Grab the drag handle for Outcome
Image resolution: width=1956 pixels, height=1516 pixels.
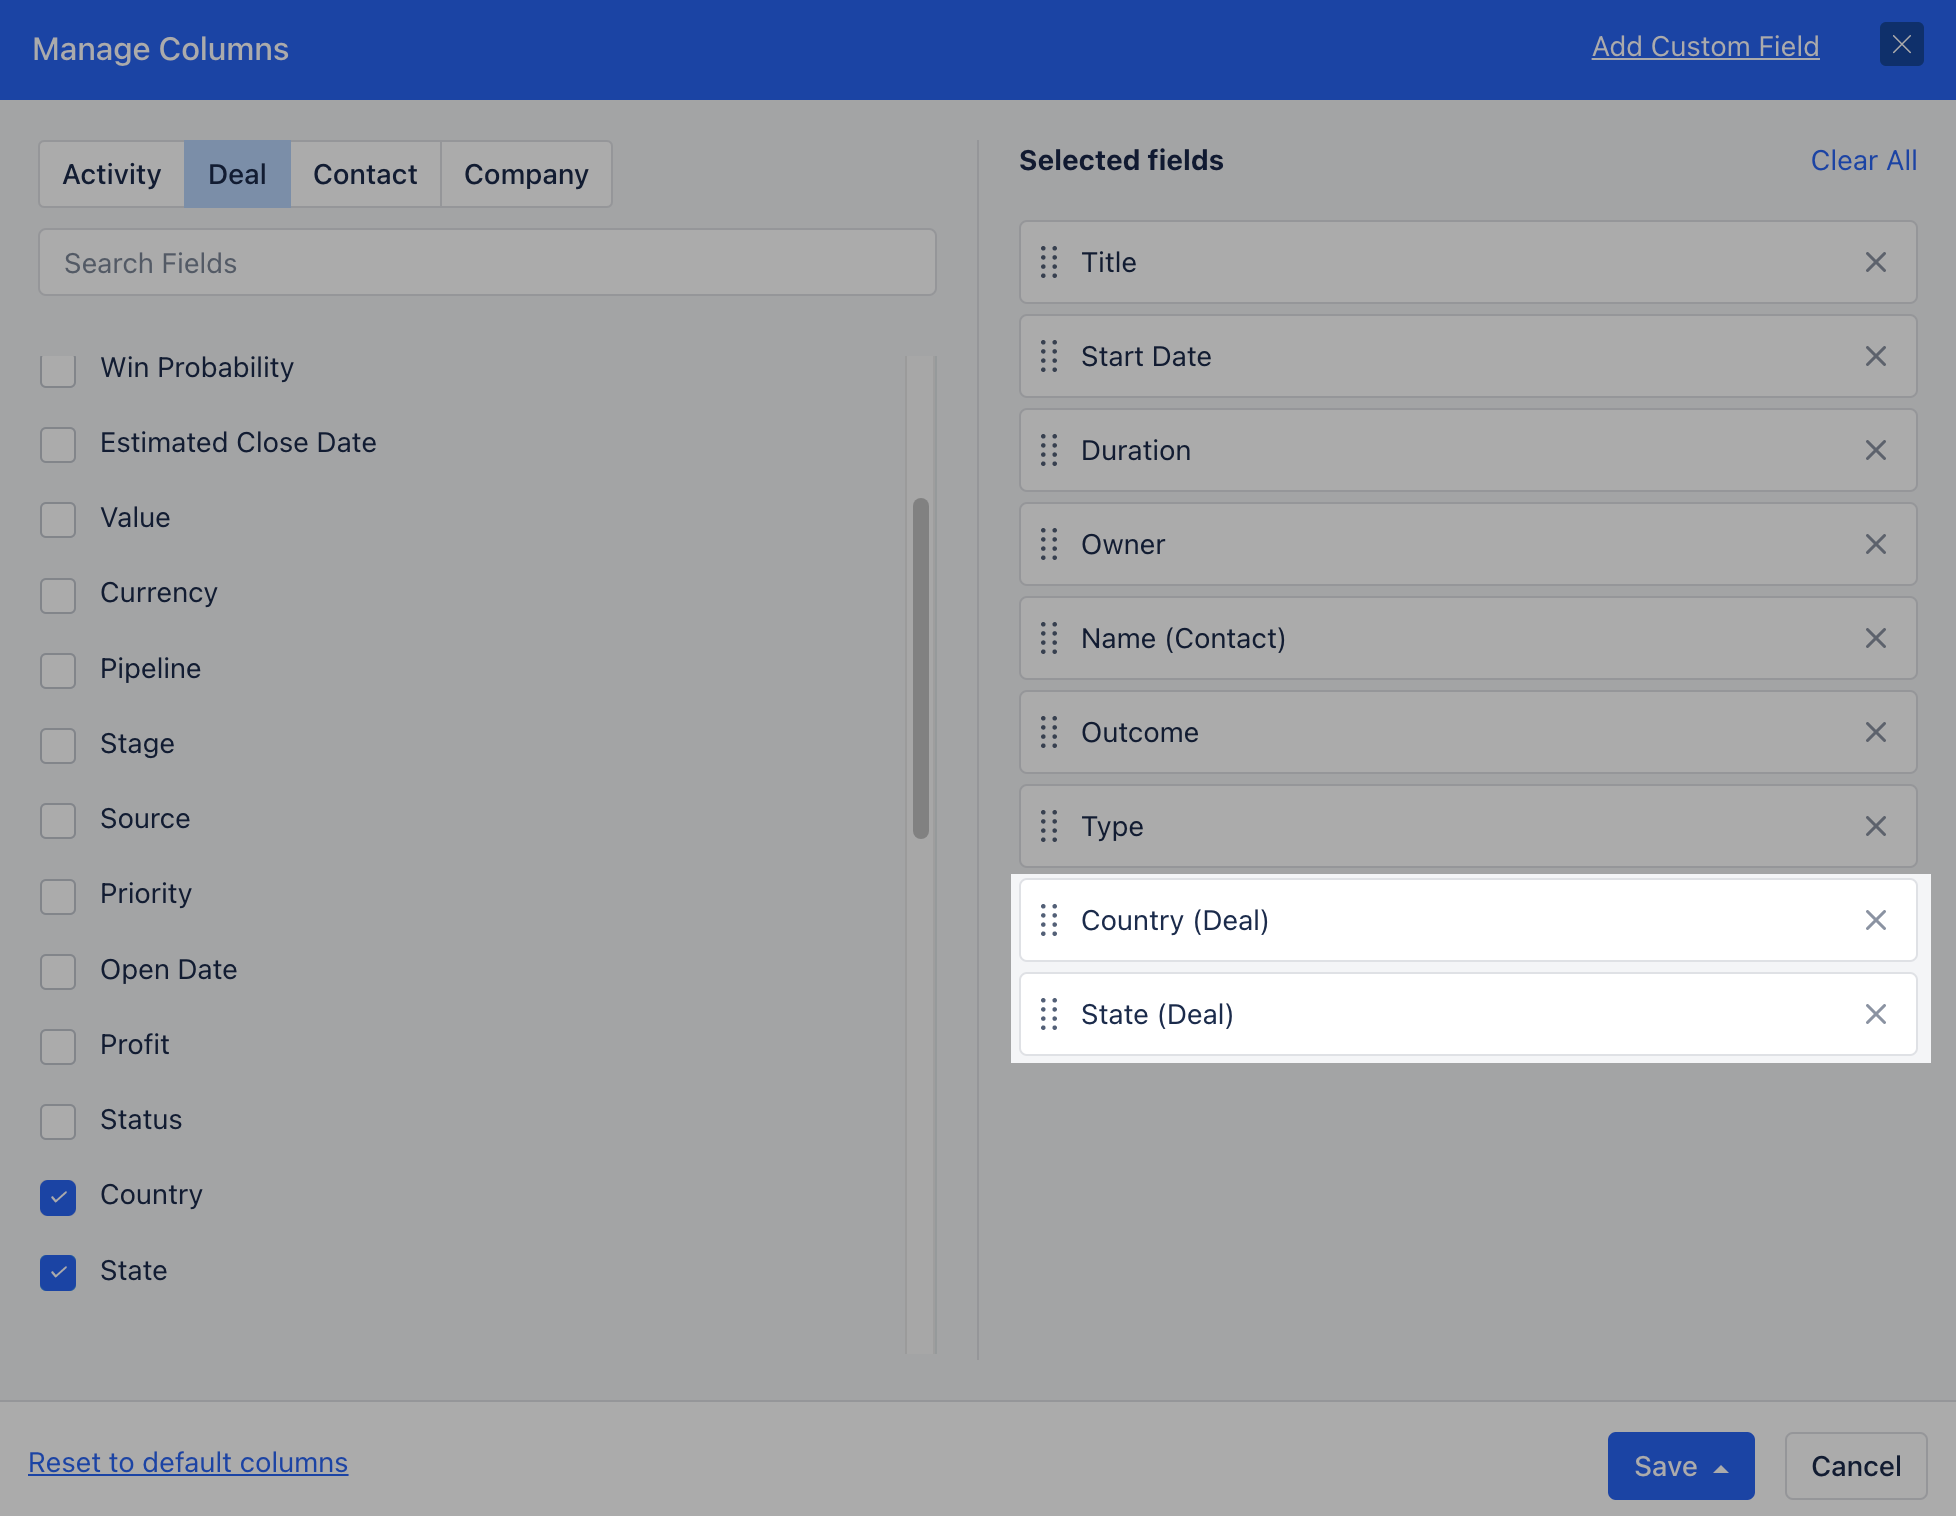(x=1049, y=732)
